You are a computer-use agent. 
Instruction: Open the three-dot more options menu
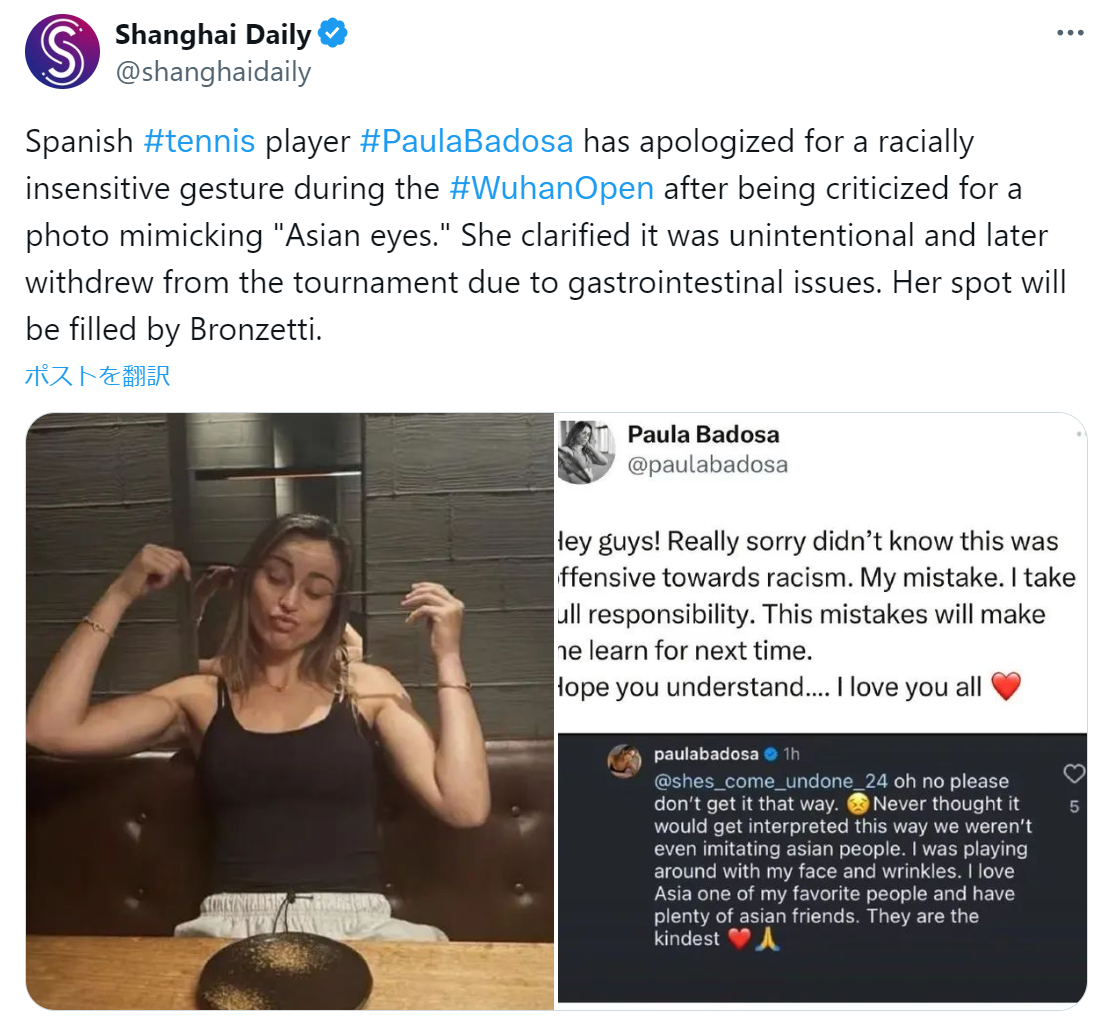coord(1070,33)
